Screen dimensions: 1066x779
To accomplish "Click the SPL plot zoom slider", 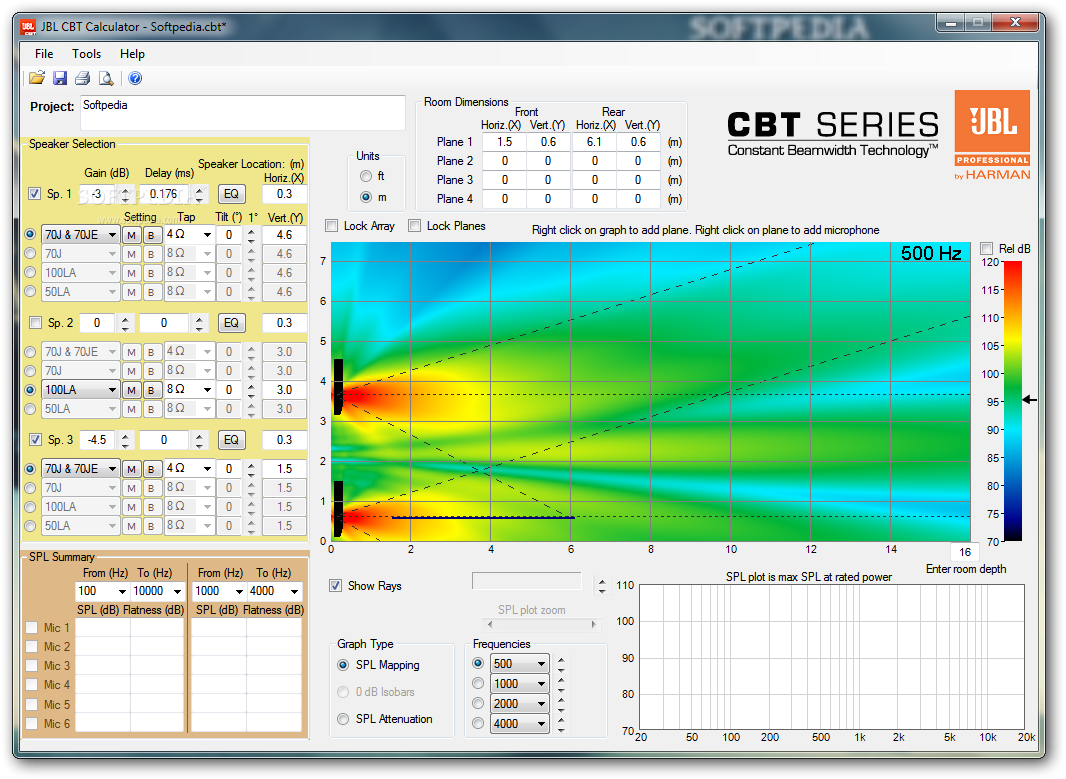I will coord(541,624).
